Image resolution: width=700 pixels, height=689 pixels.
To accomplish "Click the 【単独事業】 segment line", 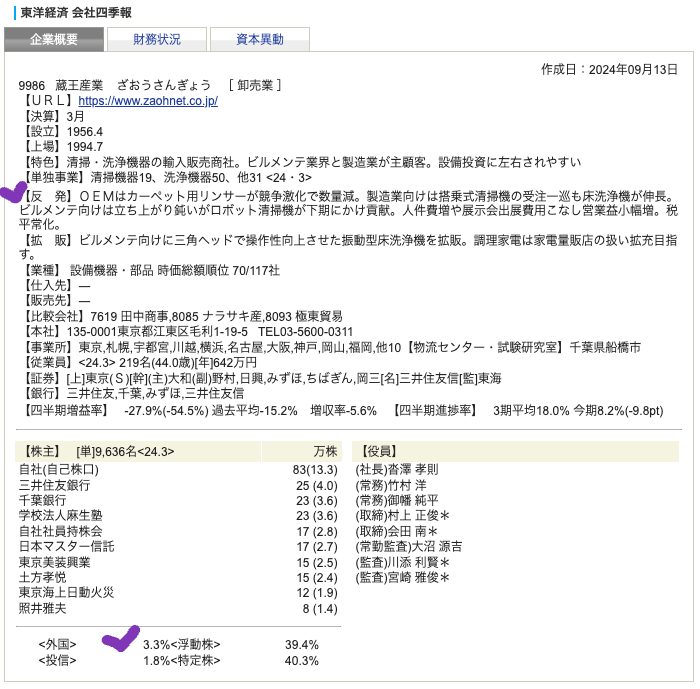I will (x=166, y=178).
